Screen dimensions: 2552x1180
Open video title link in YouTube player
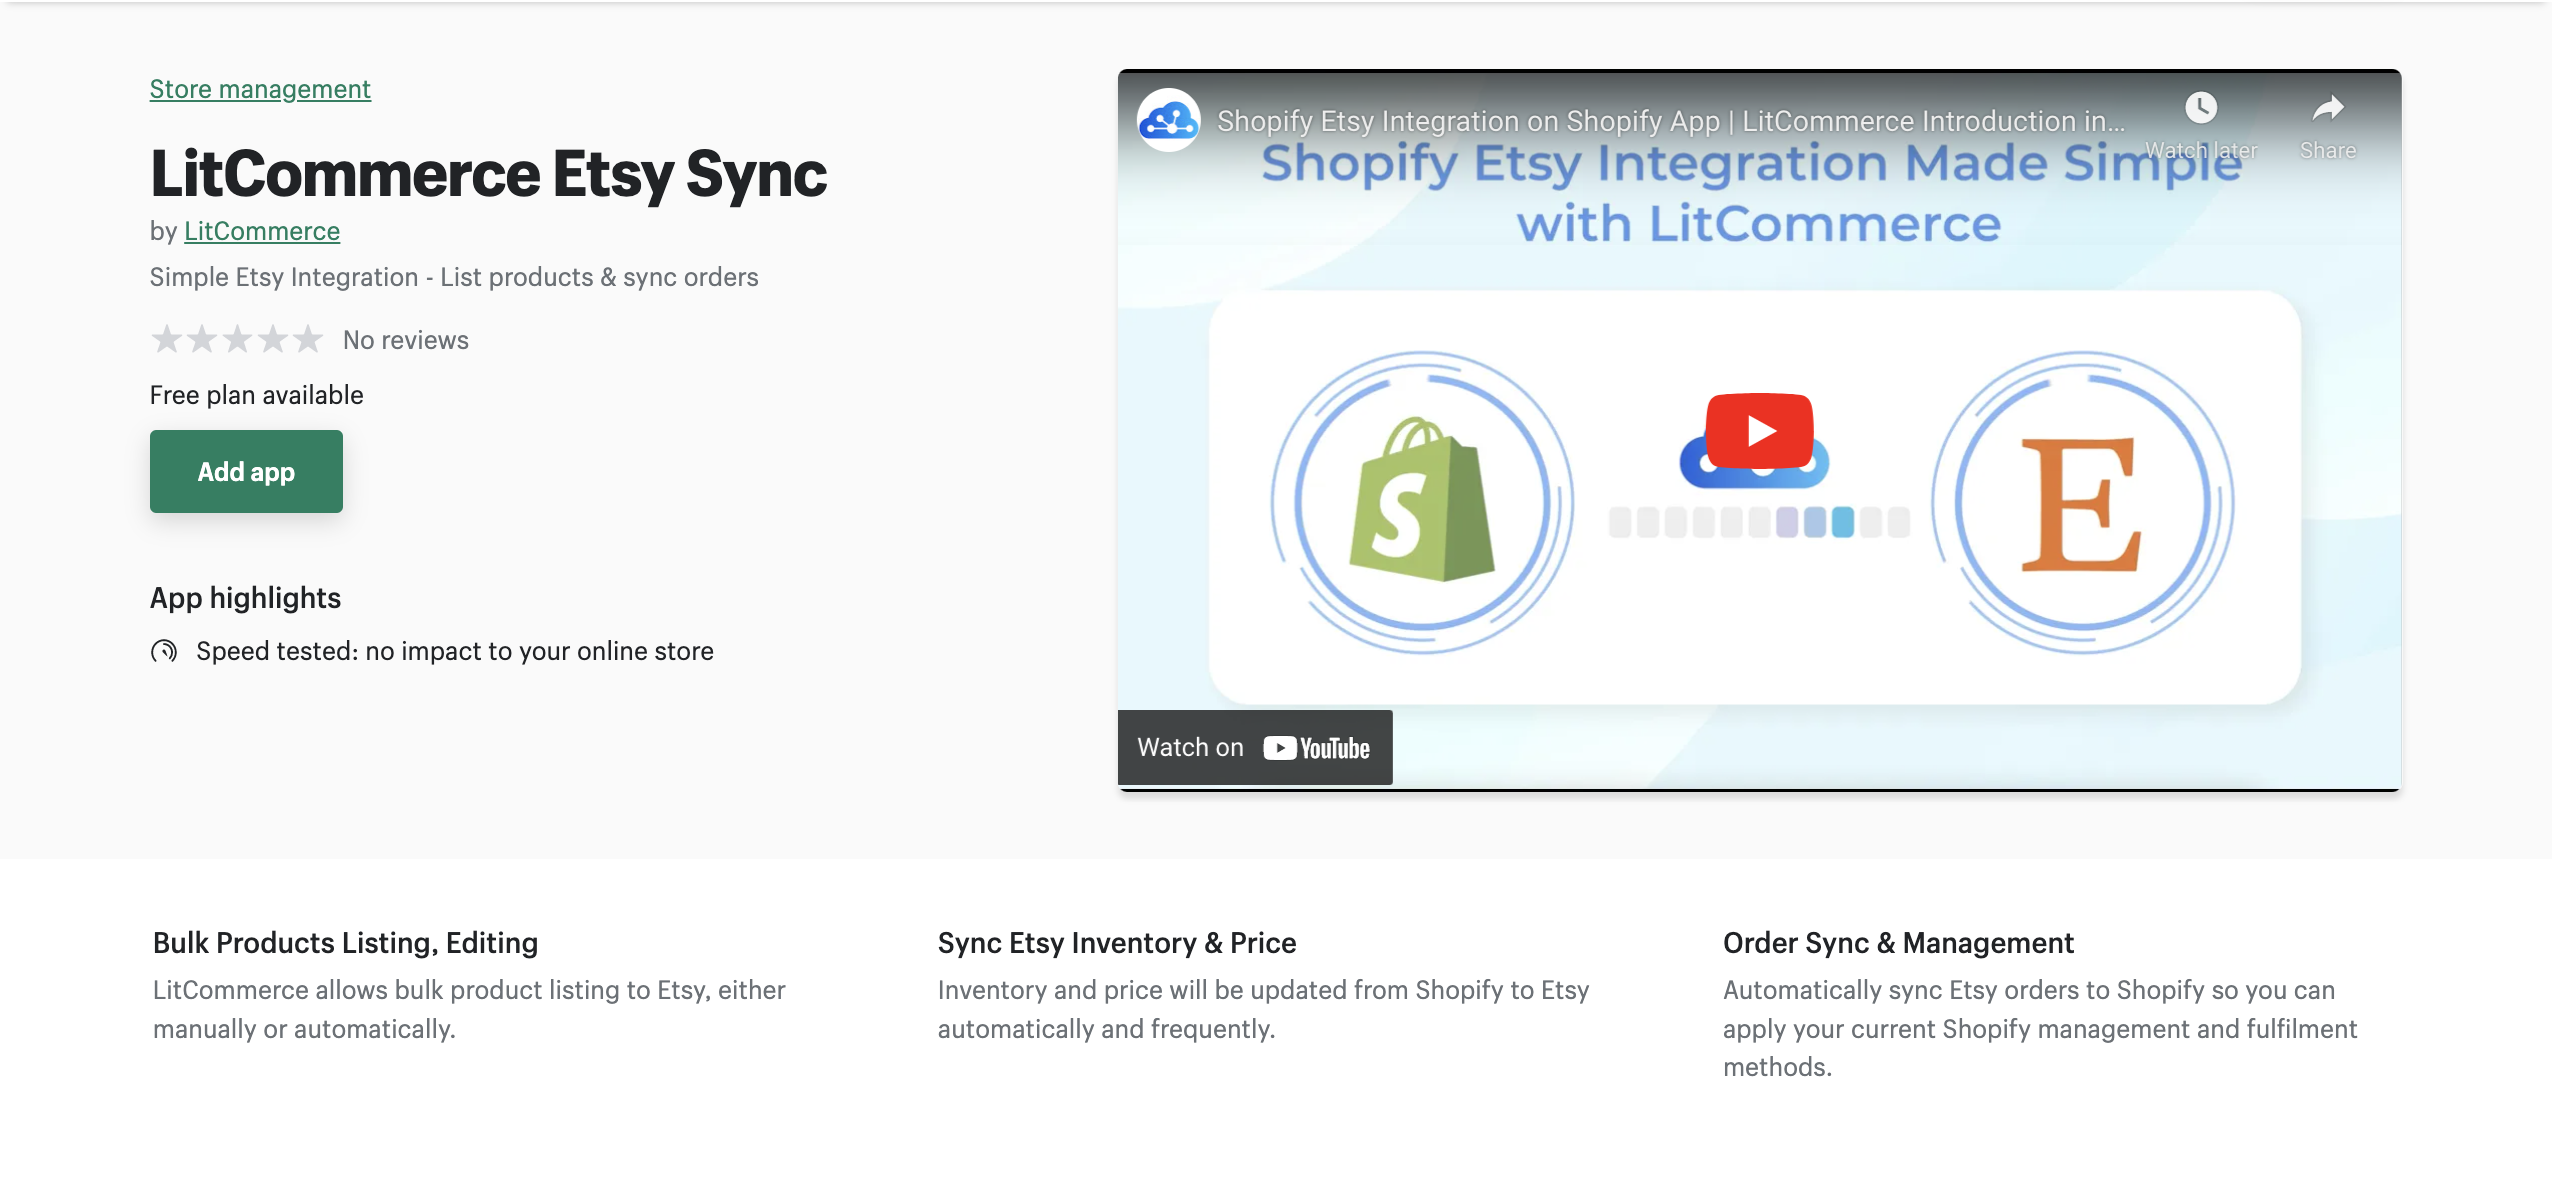pos(1671,121)
